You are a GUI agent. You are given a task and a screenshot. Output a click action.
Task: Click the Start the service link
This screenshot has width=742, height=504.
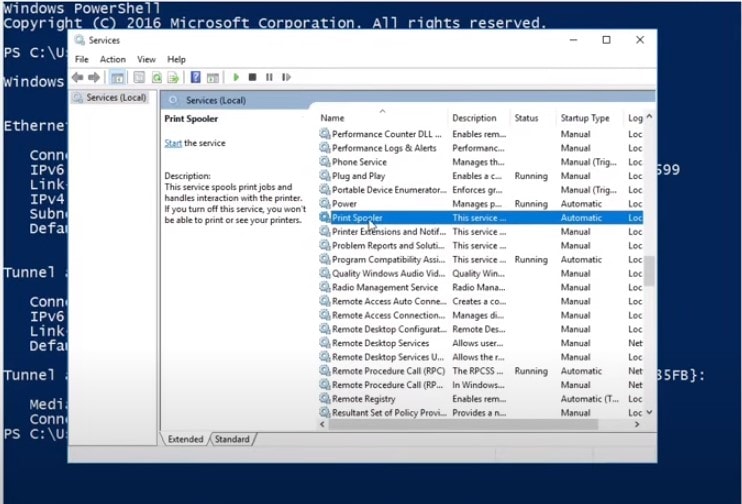tap(173, 143)
